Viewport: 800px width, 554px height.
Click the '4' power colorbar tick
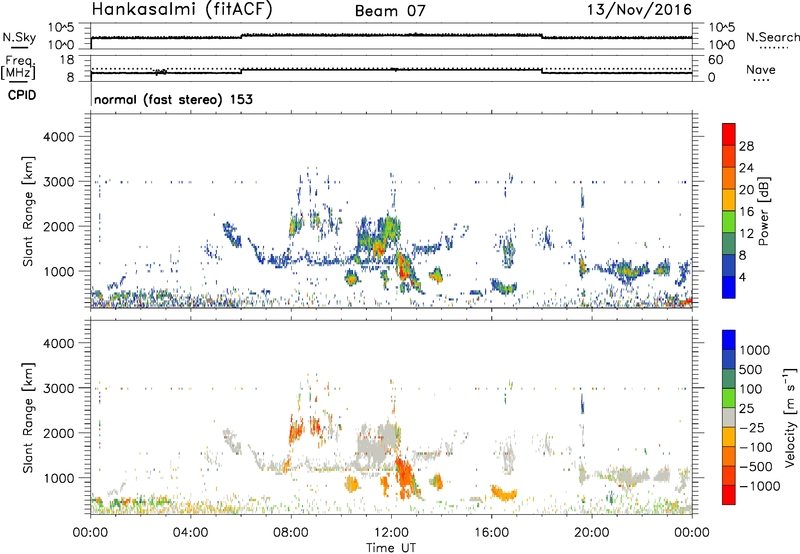point(742,277)
